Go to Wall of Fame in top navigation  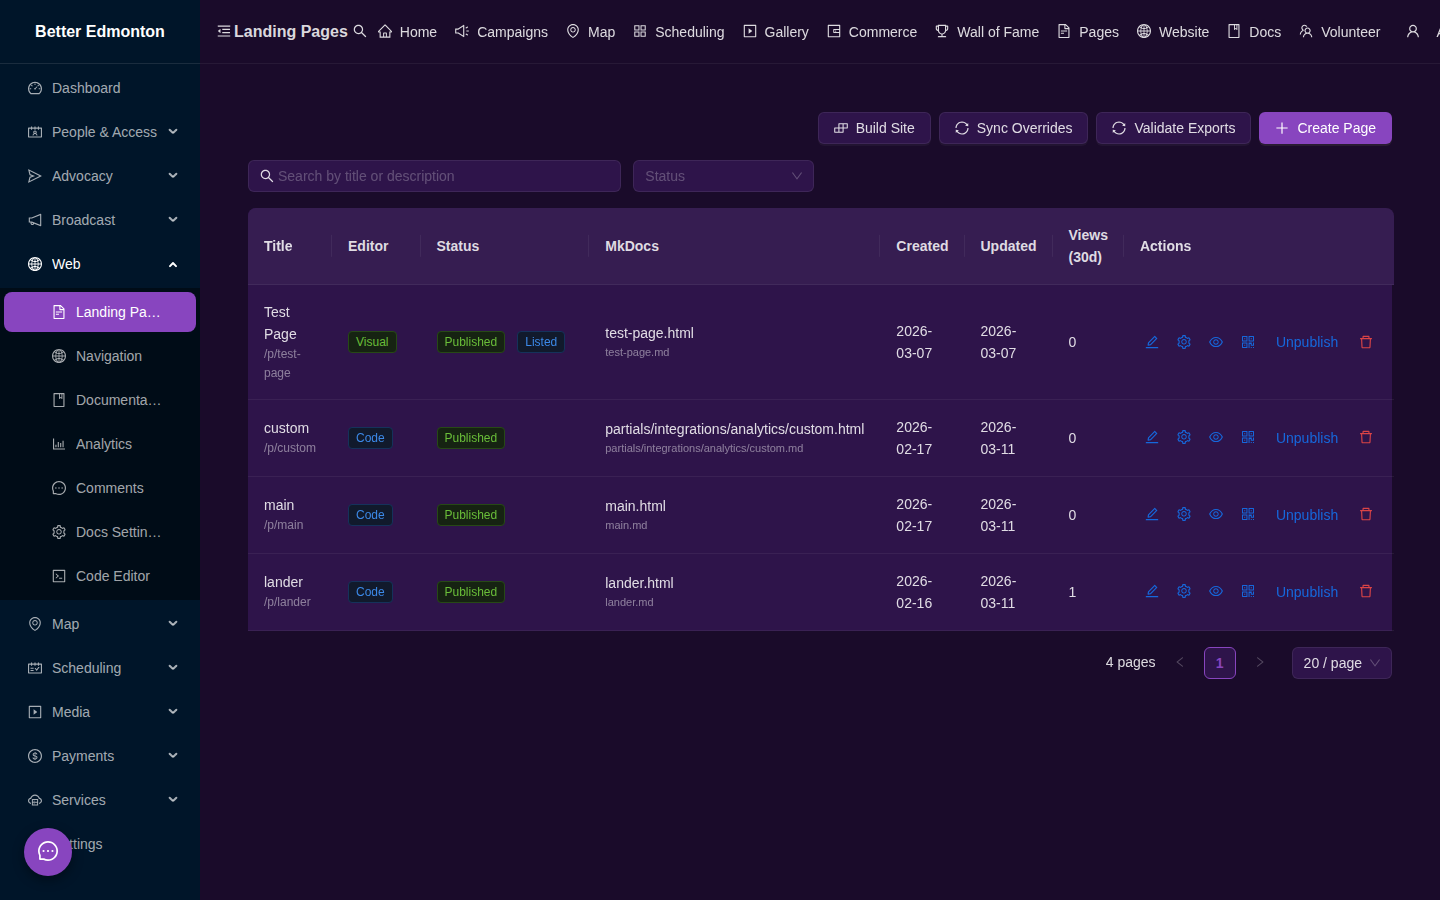click(x=987, y=32)
